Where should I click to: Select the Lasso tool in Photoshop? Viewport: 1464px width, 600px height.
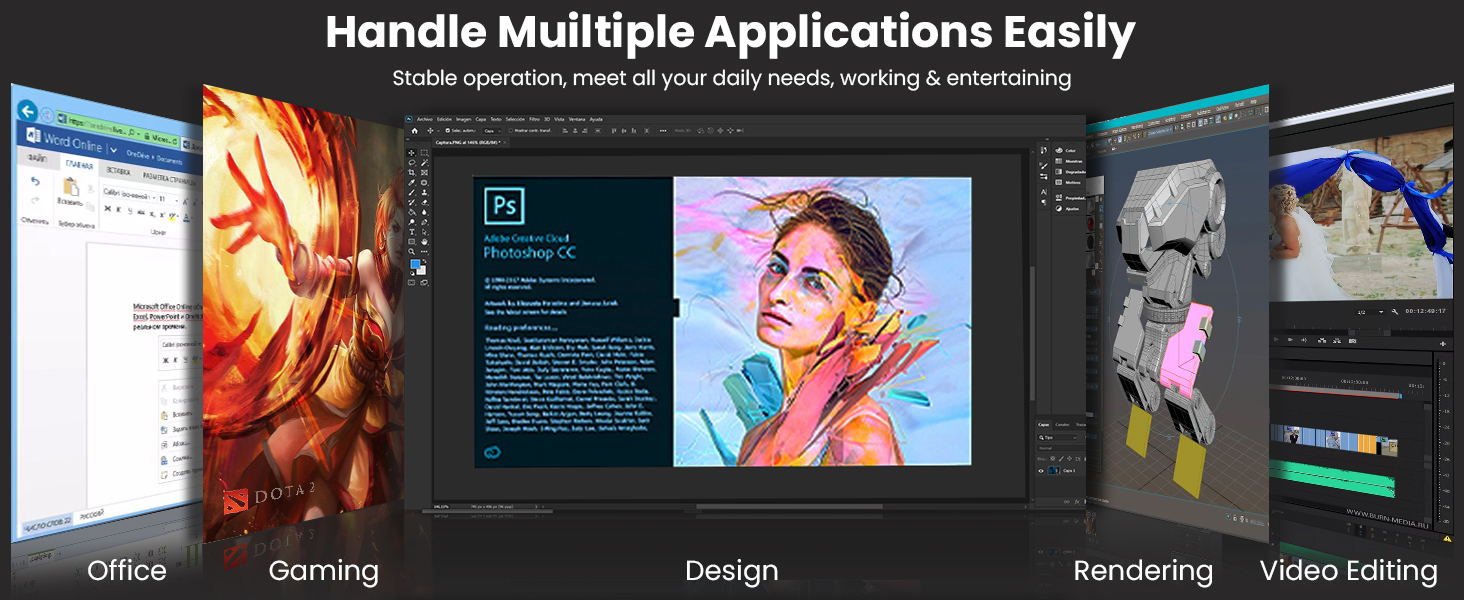(x=412, y=163)
